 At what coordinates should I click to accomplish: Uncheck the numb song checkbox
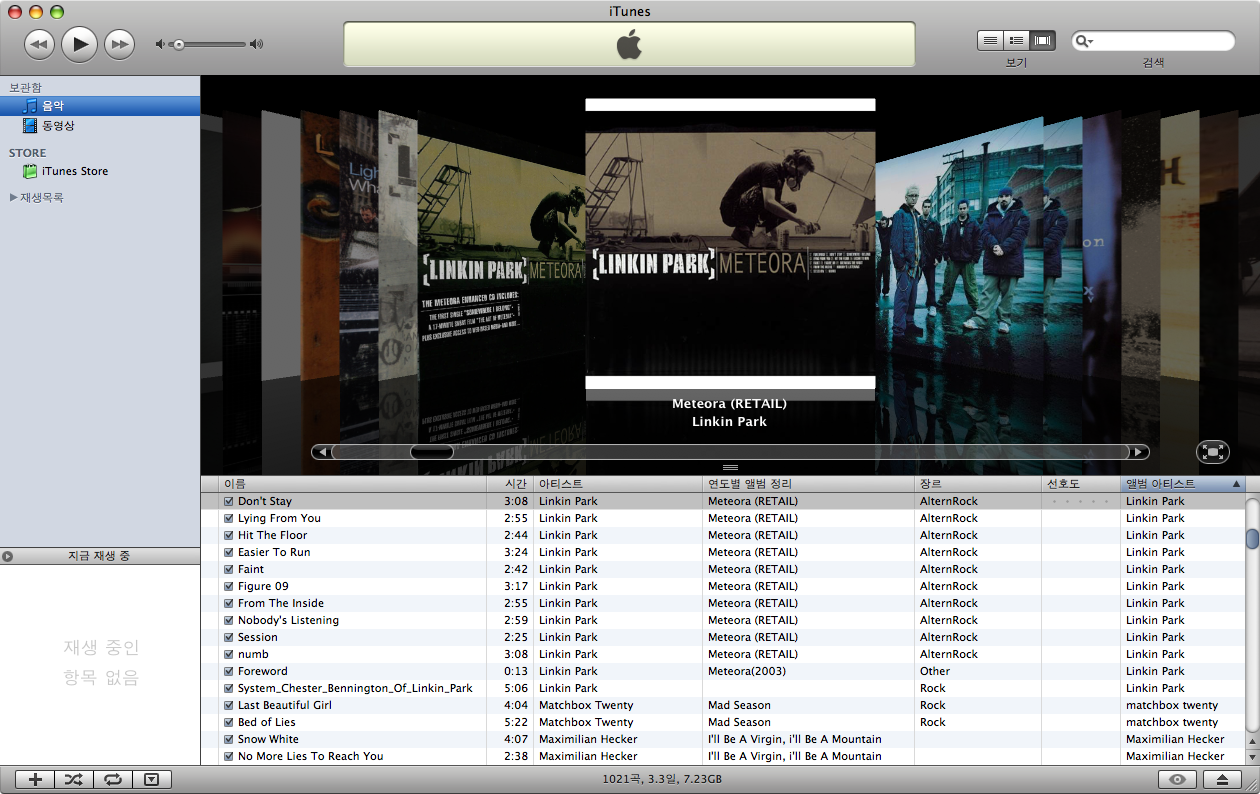pyautogui.click(x=229, y=654)
